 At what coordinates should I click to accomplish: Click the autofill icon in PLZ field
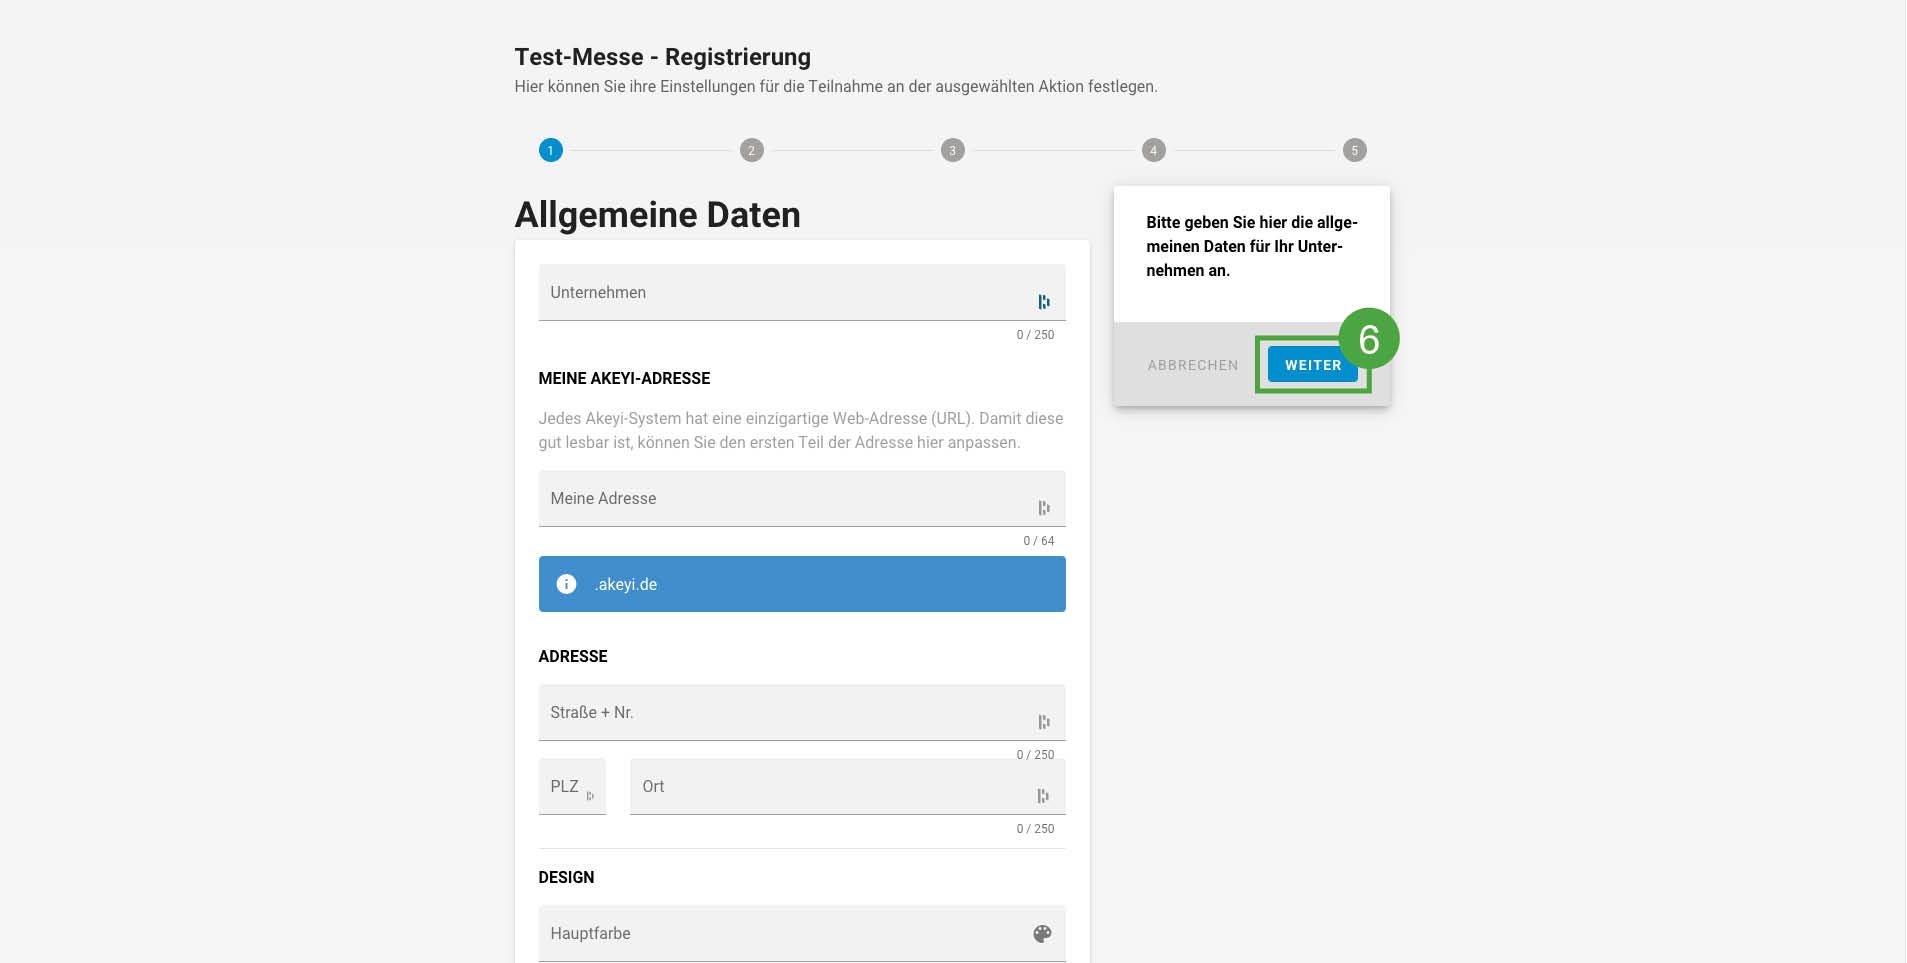(x=590, y=796)
